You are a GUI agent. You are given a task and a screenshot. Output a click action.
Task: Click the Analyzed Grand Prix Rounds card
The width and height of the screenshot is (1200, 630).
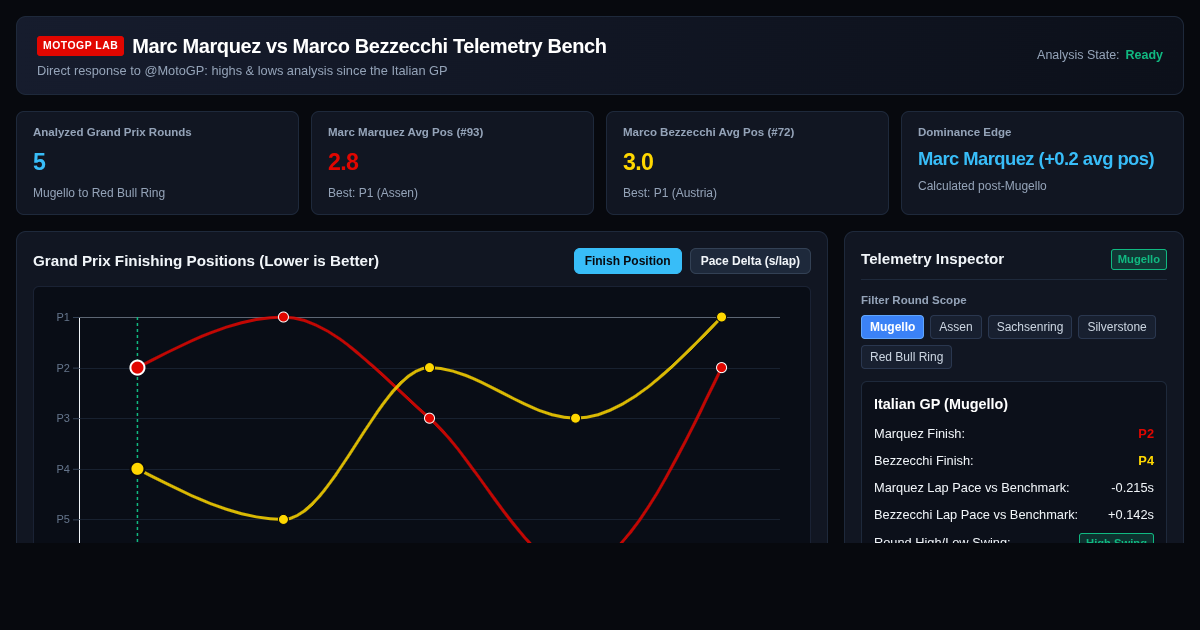[157, 163]
